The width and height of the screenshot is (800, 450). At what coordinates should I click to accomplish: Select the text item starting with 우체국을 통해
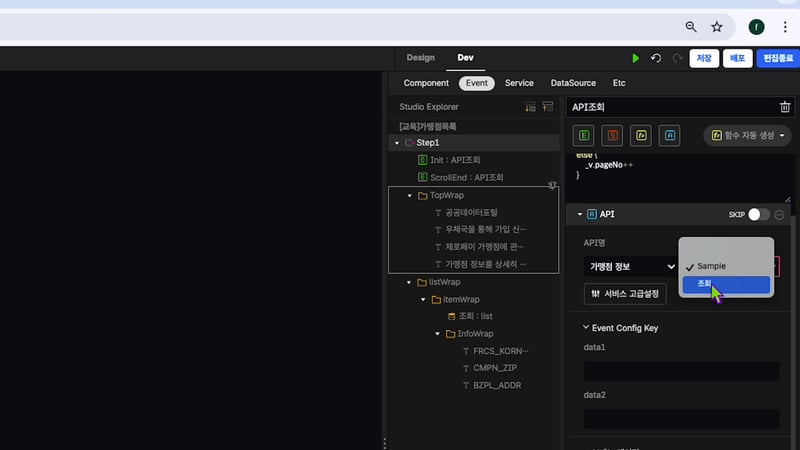[480, 230]
